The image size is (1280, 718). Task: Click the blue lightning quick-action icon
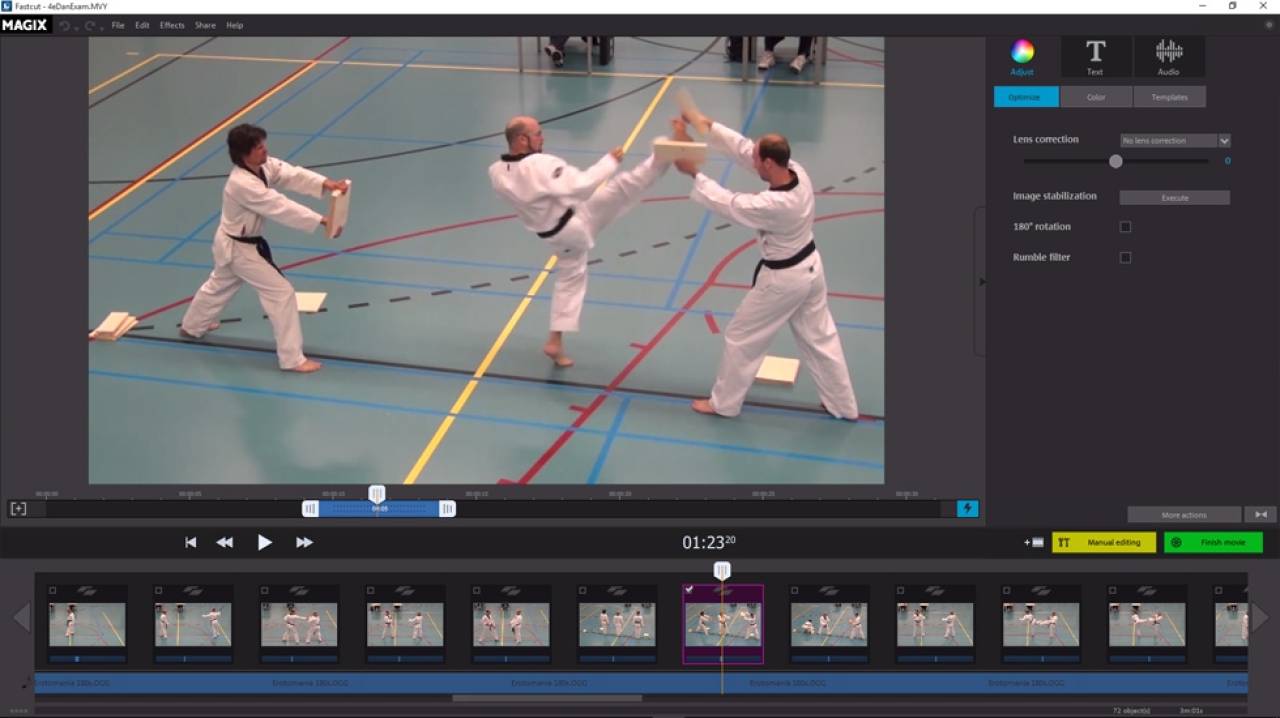coord(967,509)
